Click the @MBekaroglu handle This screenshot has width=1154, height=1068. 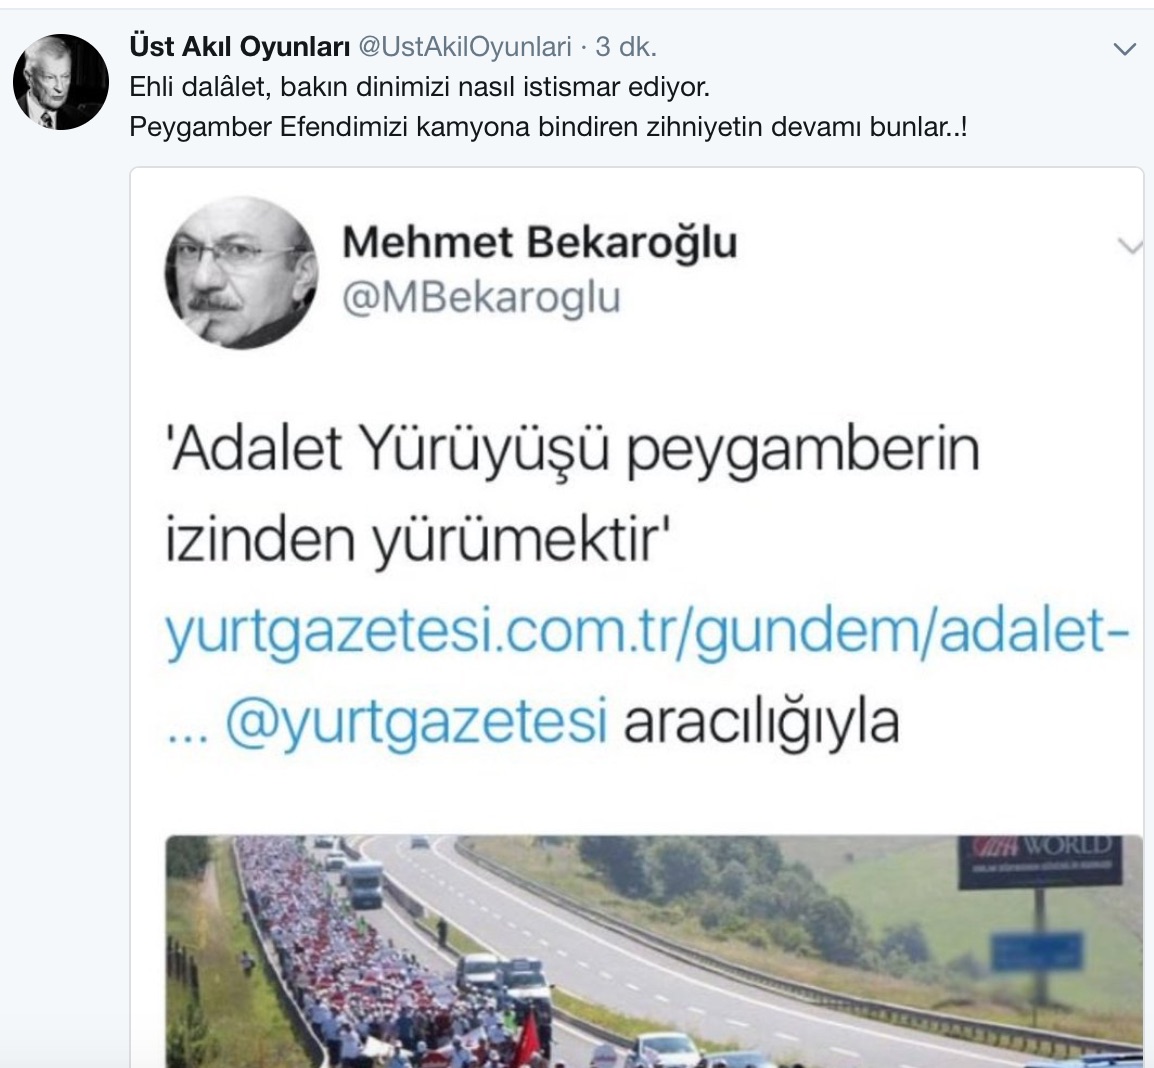tap(481, 297)
